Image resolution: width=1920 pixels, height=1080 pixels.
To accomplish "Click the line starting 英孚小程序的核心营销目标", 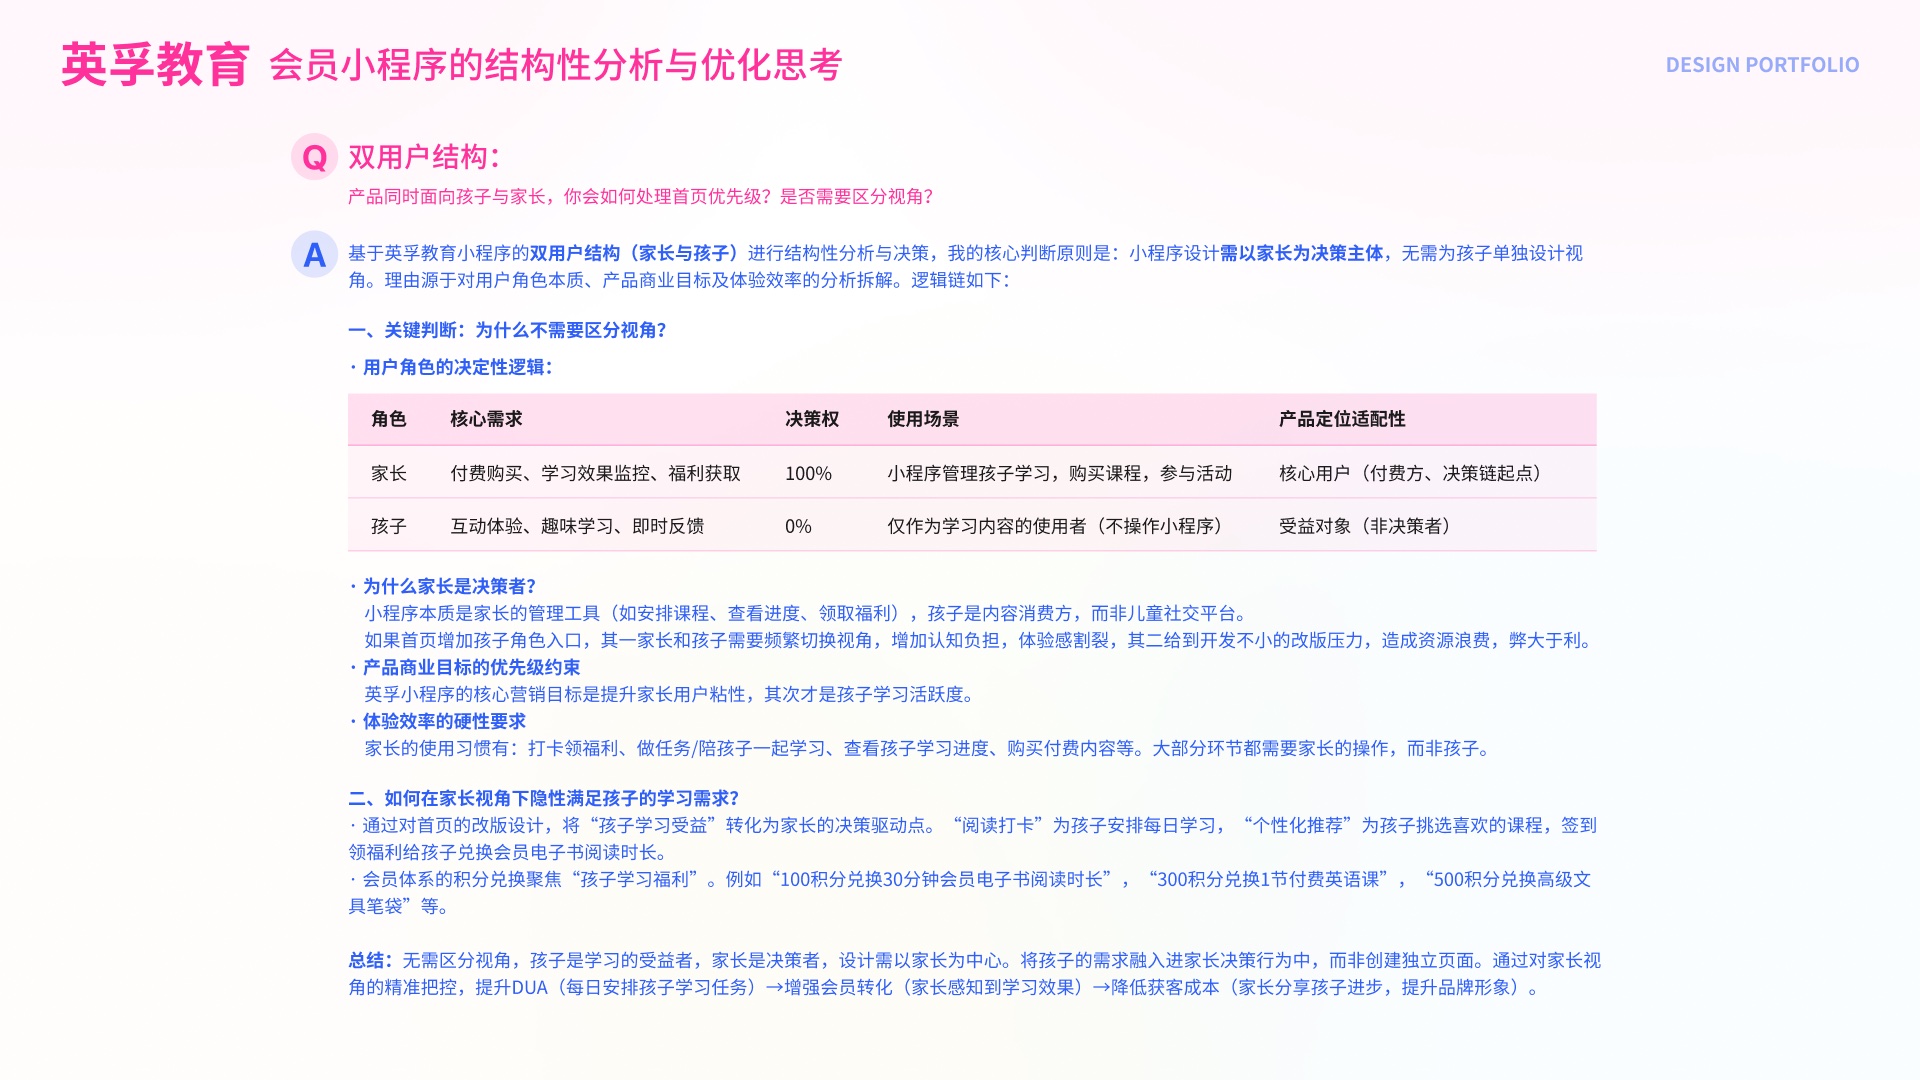I will [x=672, y=694].
